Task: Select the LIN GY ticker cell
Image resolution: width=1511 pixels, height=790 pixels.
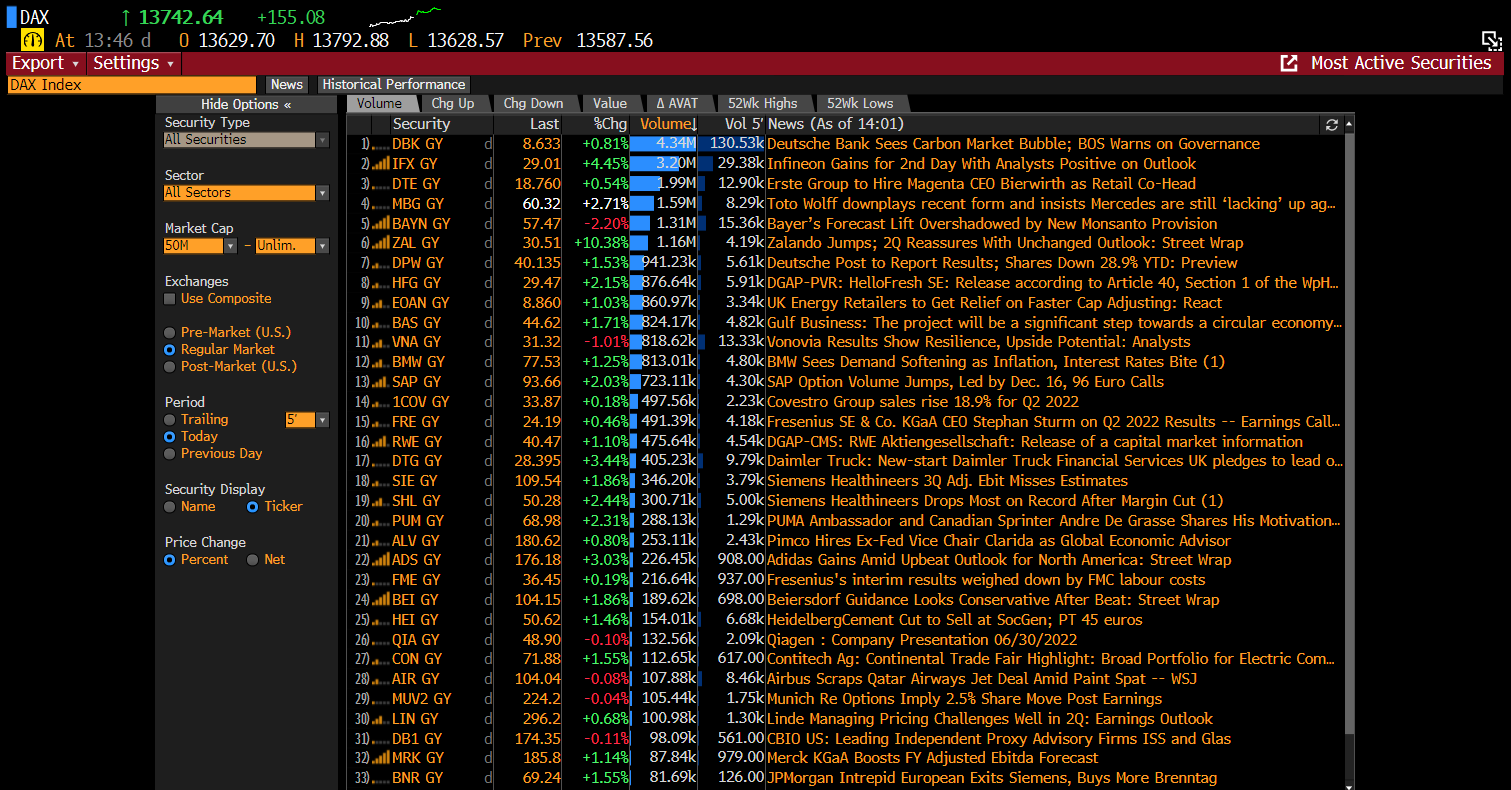Action: (x=415, y=719)
